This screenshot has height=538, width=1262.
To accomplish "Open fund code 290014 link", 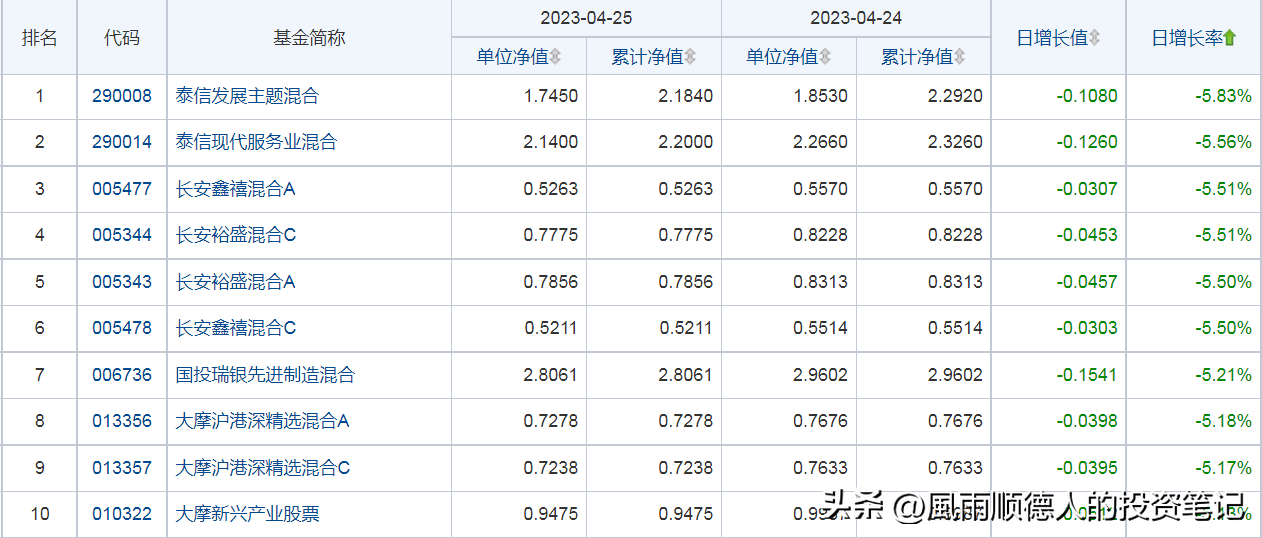I will (x=122, y=143).
